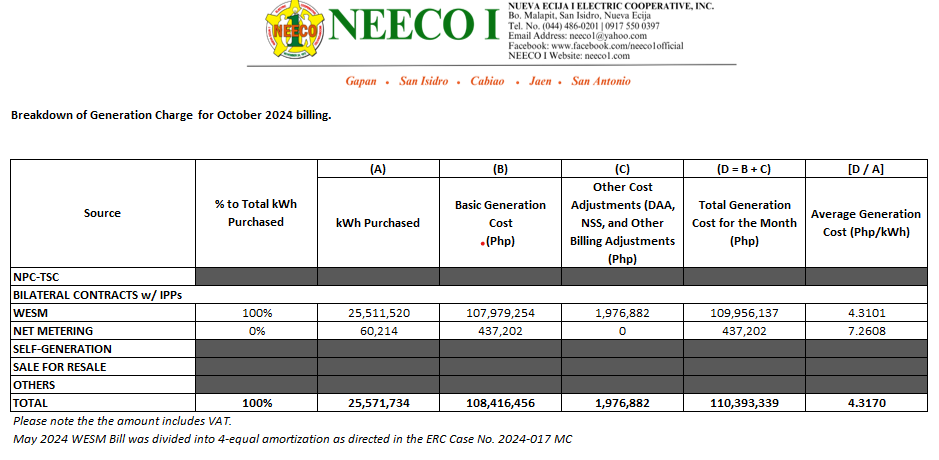The height and width of the screenshot is (460, 939).
Task: Click total generation cost 110,393,339
Action: (743, 403)
